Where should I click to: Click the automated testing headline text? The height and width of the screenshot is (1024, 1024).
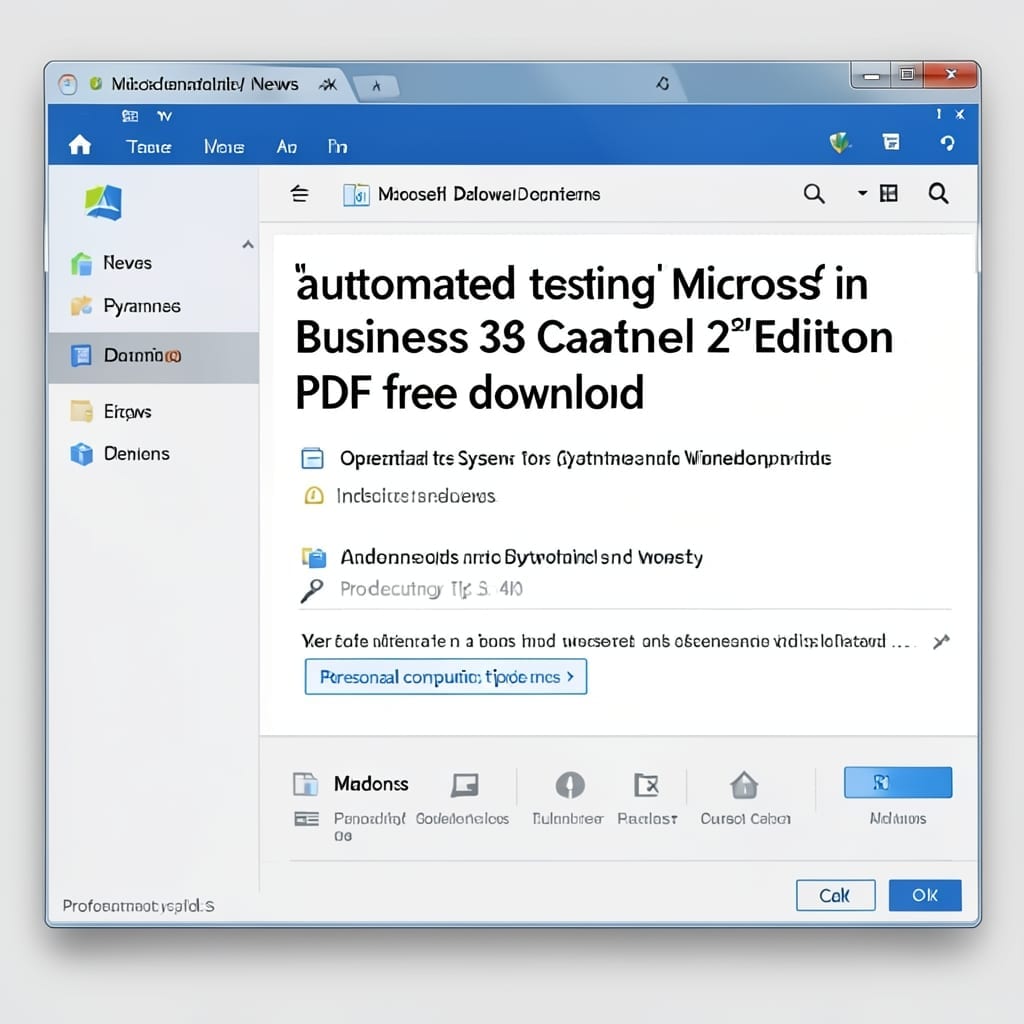(x=594, y=338)
